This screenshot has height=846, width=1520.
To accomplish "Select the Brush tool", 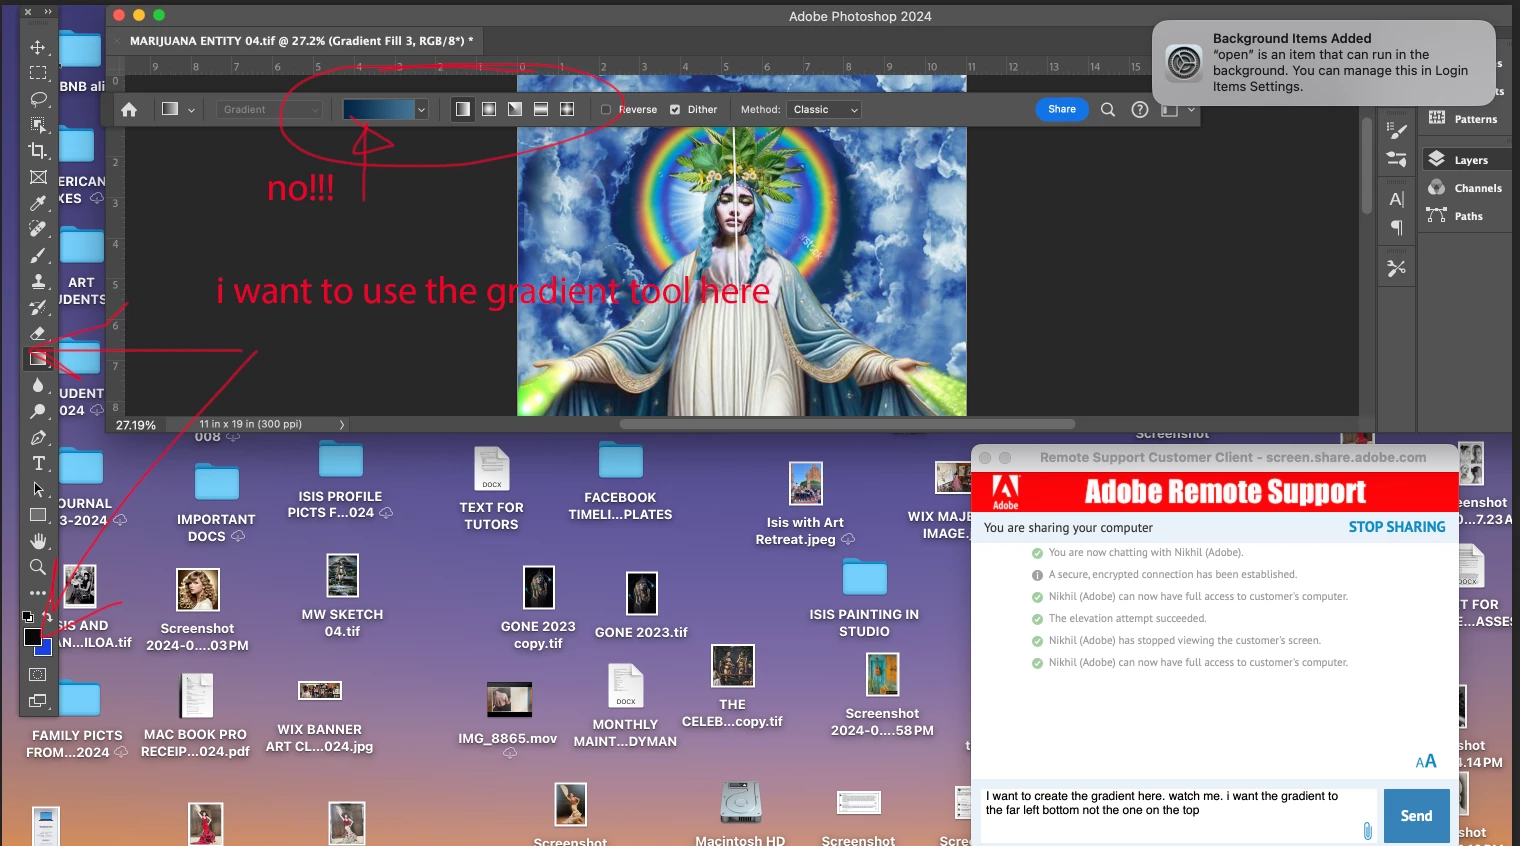I will pyautogui.click(x=38, y=255).
